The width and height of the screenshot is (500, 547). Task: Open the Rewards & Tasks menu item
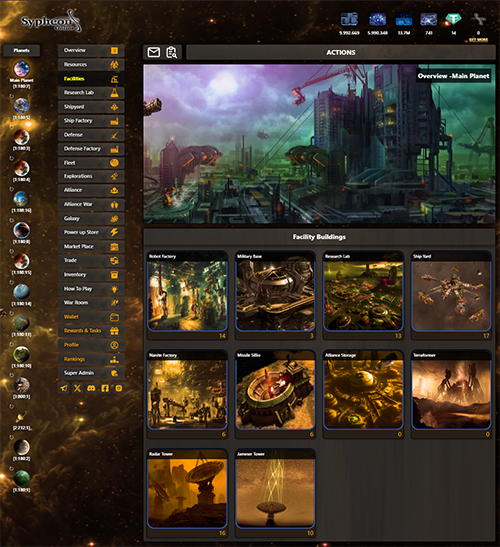pyautogui.click(x=91, y=331)
